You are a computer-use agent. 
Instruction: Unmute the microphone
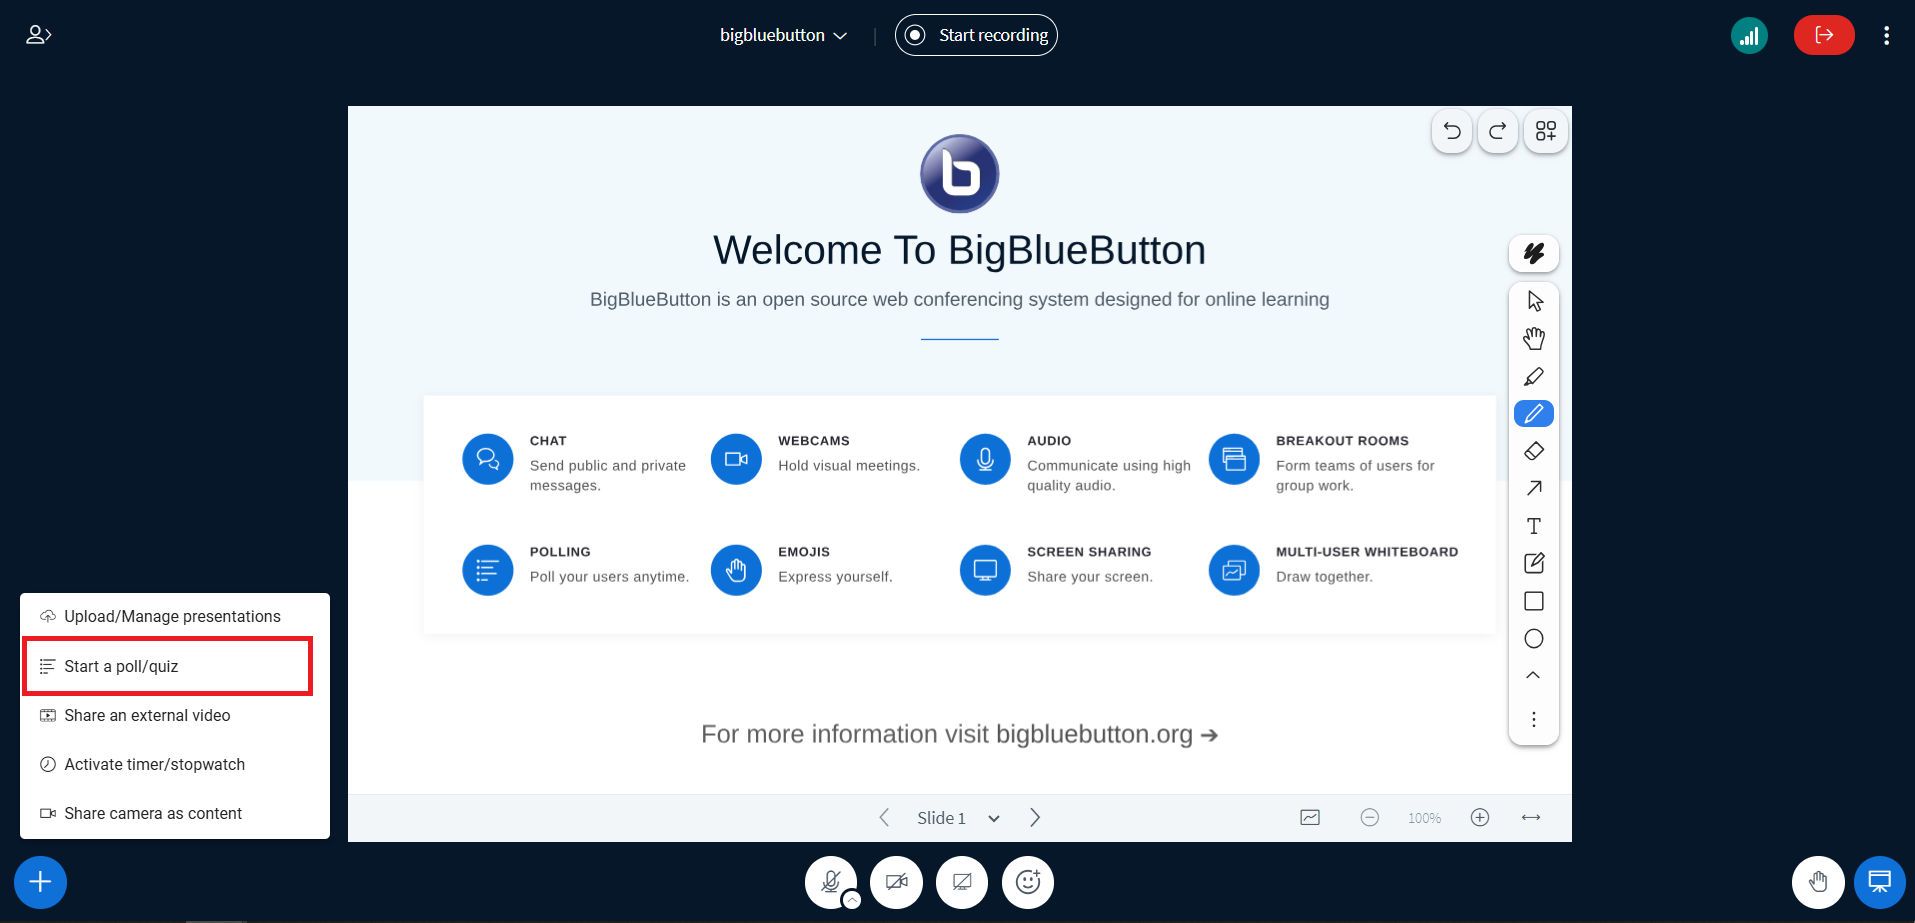click(830, 881)
